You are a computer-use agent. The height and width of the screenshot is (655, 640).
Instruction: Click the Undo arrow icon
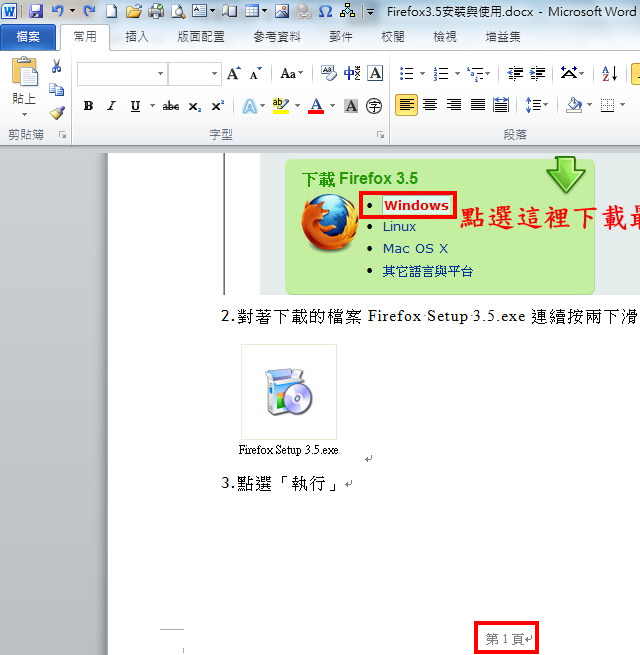click(x=58, y=11)
